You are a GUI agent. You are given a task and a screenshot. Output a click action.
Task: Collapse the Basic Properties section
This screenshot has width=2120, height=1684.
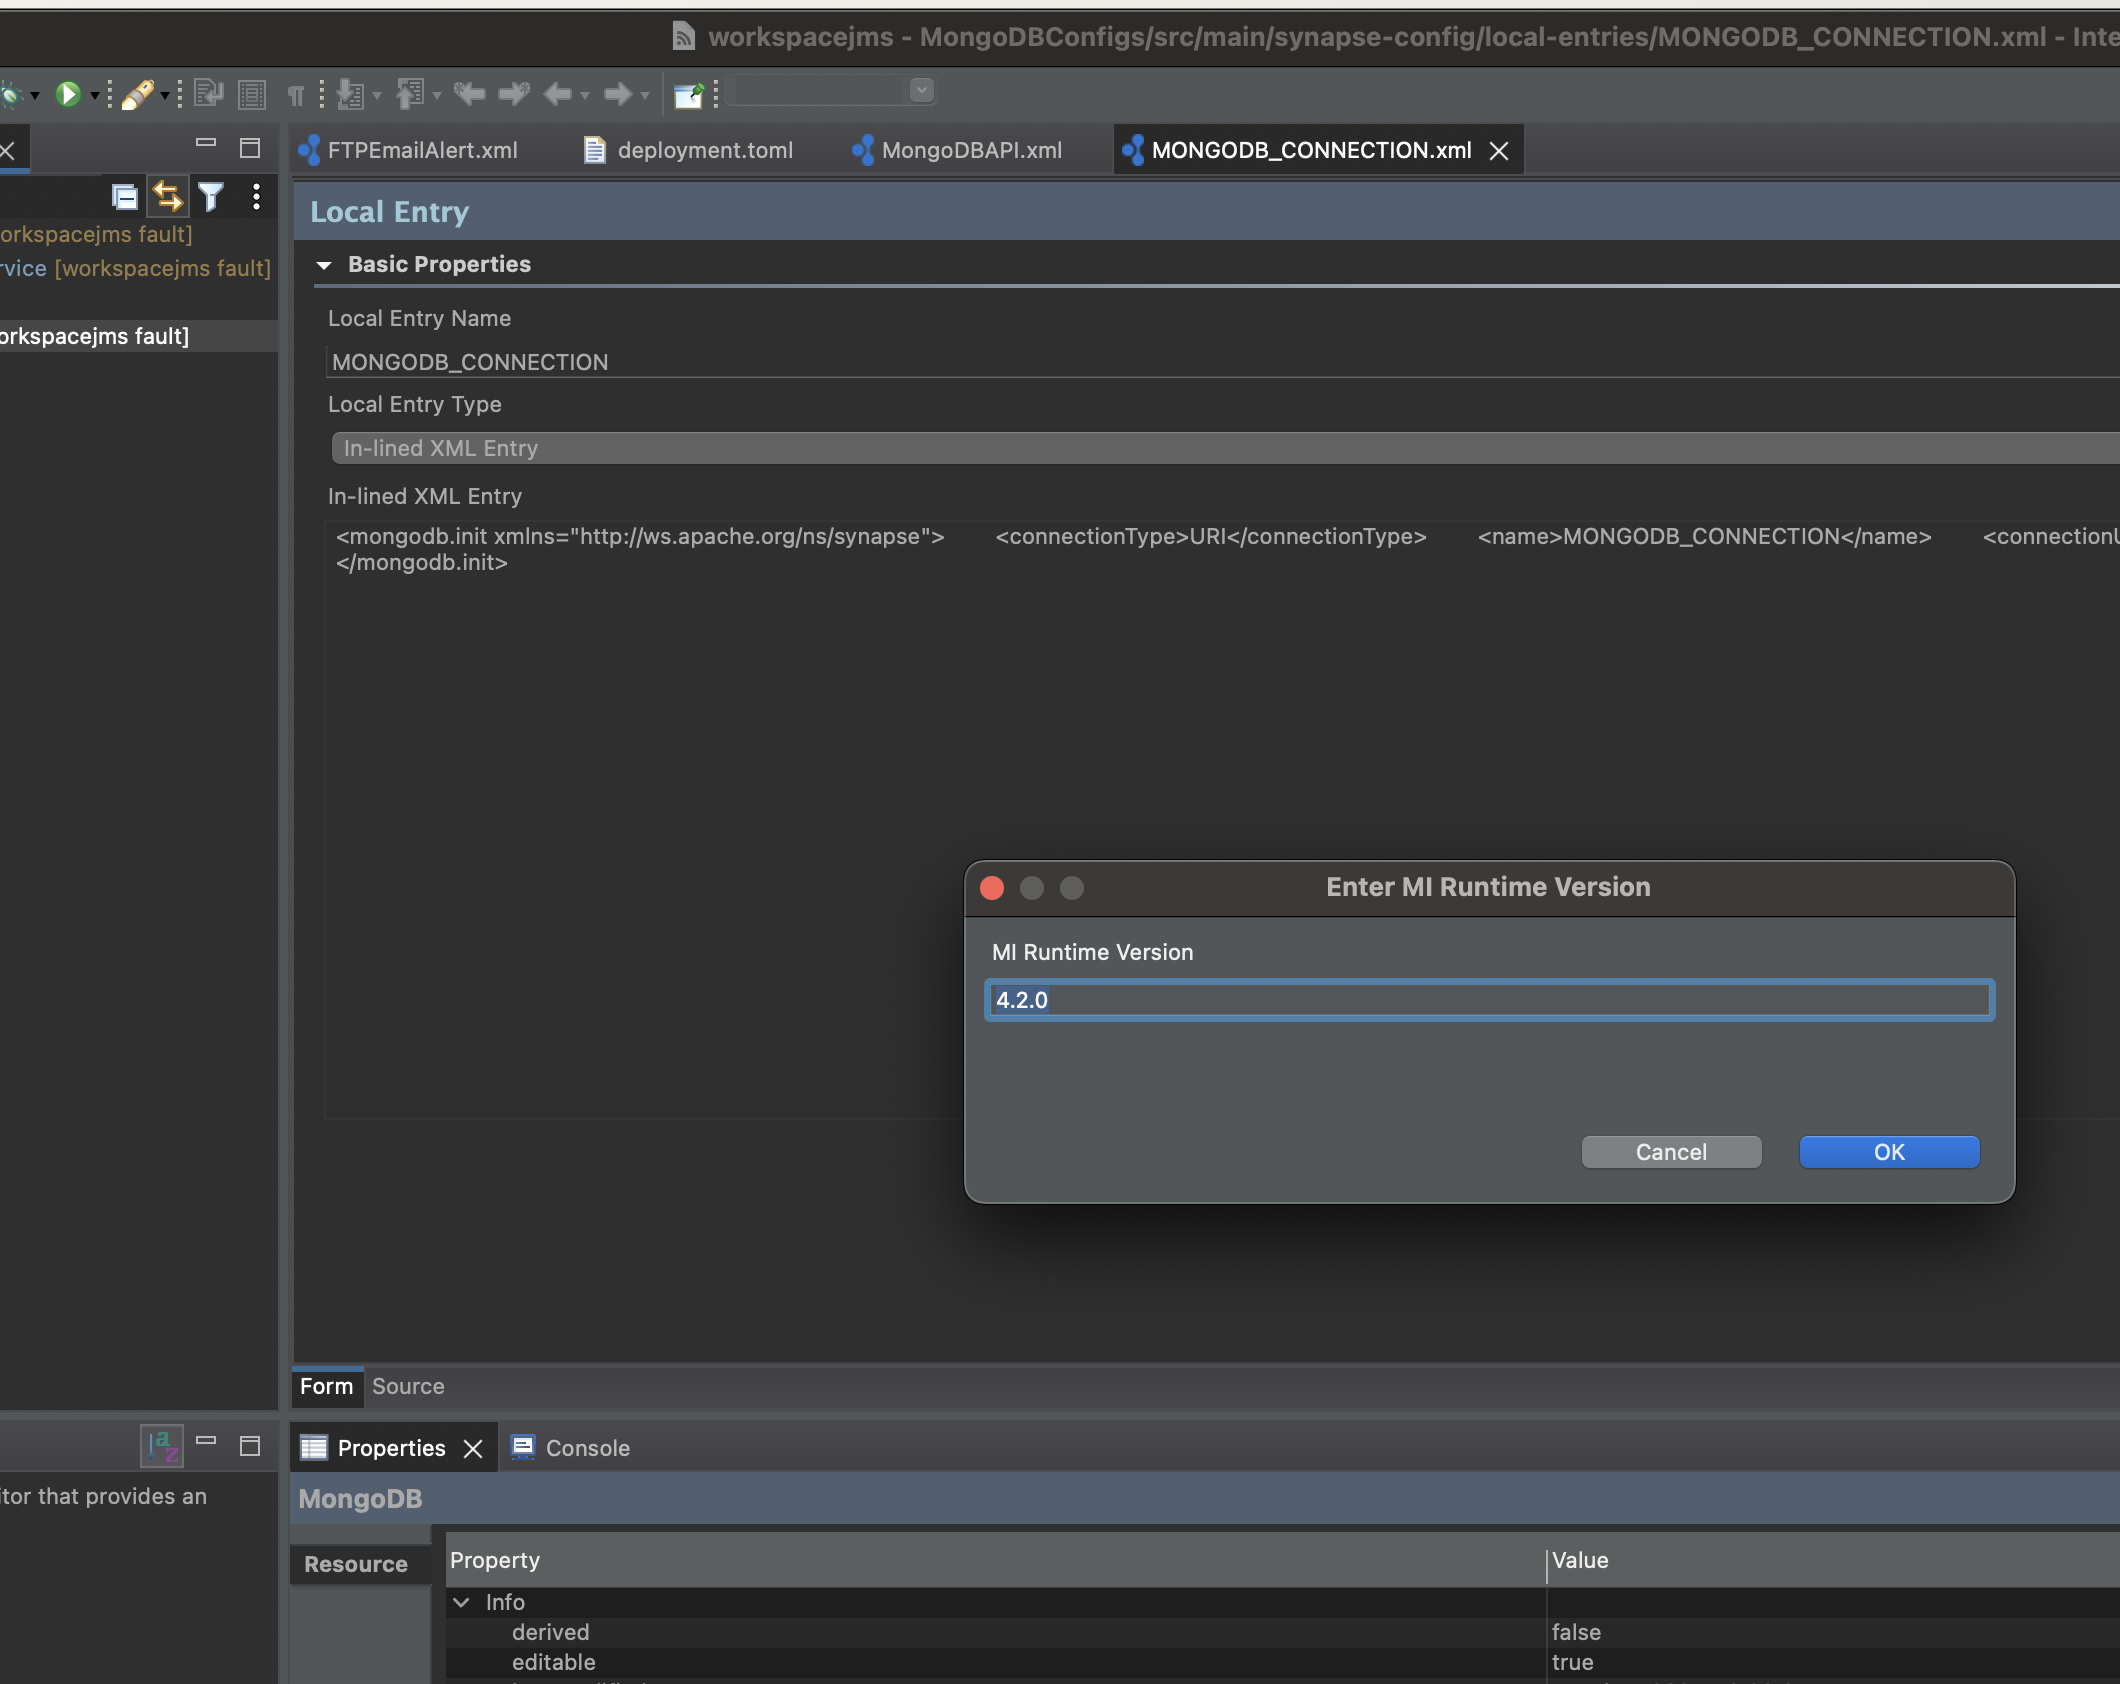(x=323, y=265)
